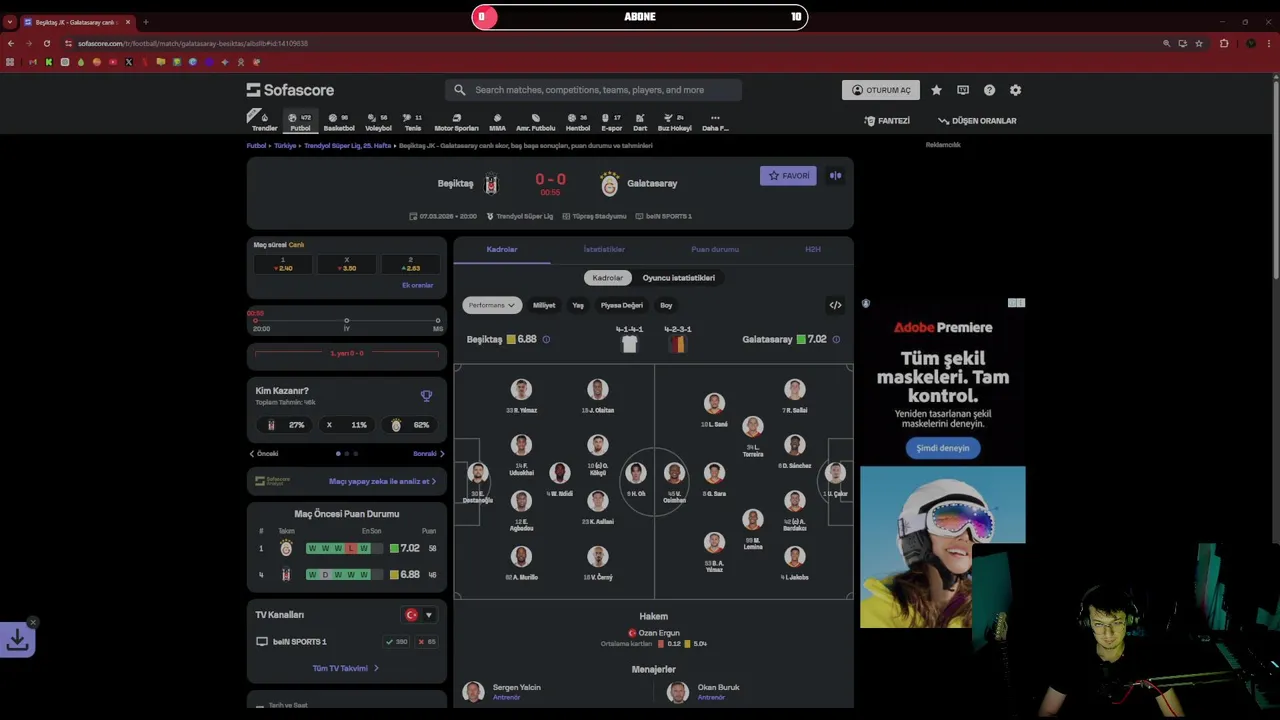Screen dimensions: 1280x720
Task: Click the OTURUM AÇ login button
Action: tap(881, 90)
